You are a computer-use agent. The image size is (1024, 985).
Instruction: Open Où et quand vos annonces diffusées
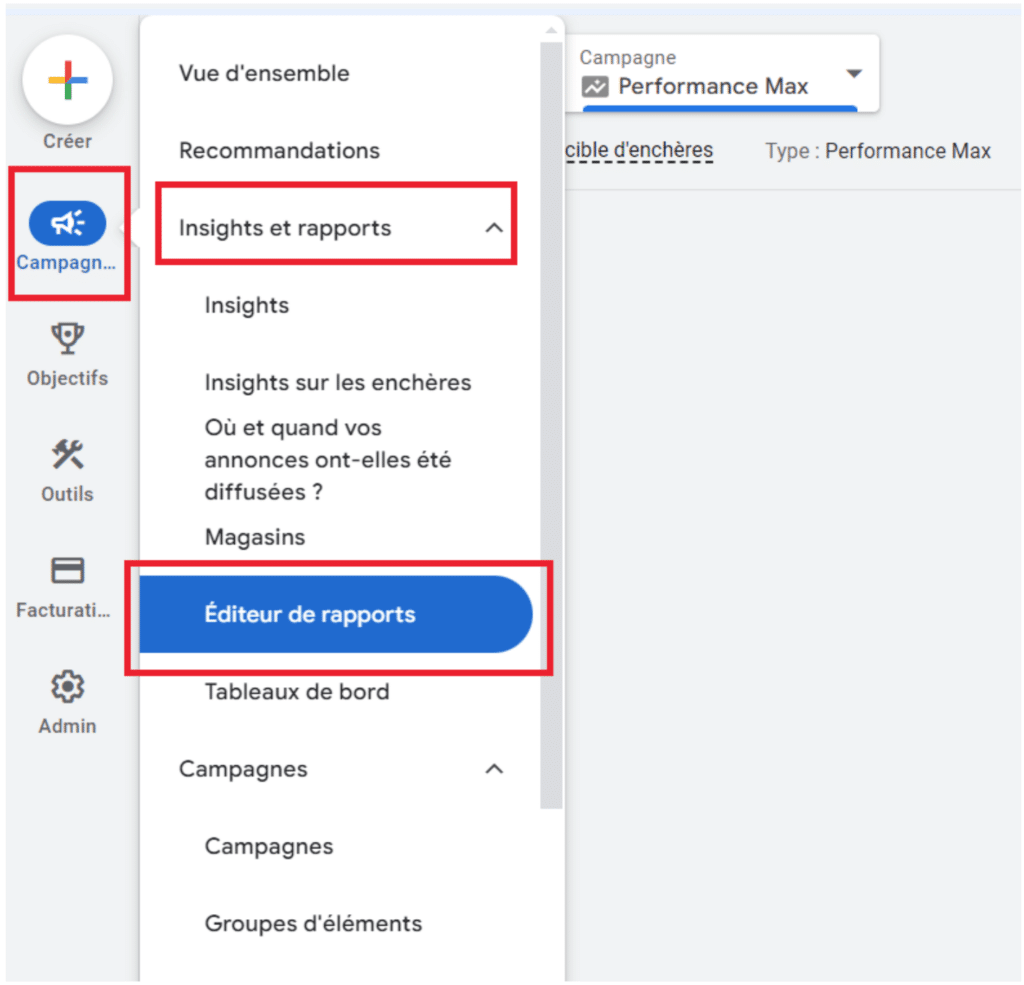pyautogui.click(x=328, y=459)
